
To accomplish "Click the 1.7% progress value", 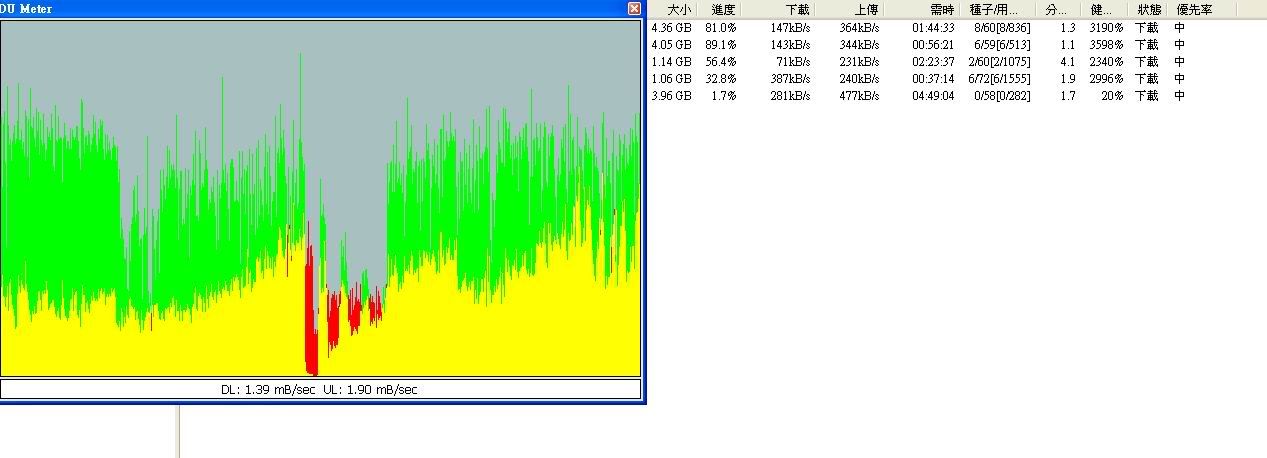I will pyautogui.click(x=723, y=96).
